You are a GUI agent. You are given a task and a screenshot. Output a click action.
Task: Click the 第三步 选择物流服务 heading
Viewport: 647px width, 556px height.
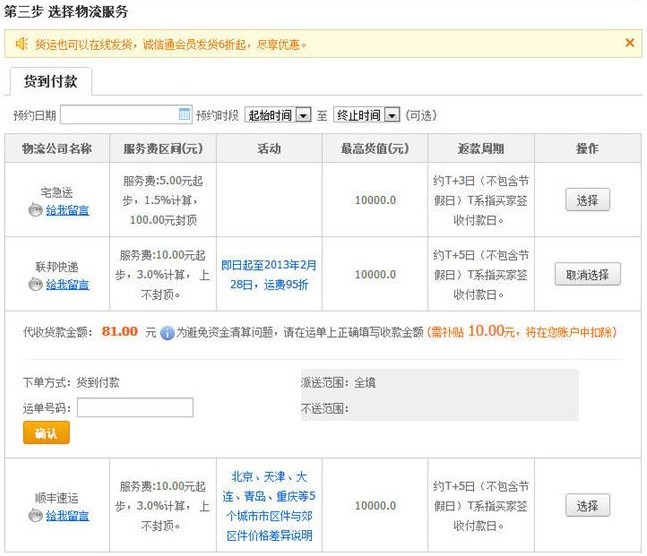(x=66, y=12)
